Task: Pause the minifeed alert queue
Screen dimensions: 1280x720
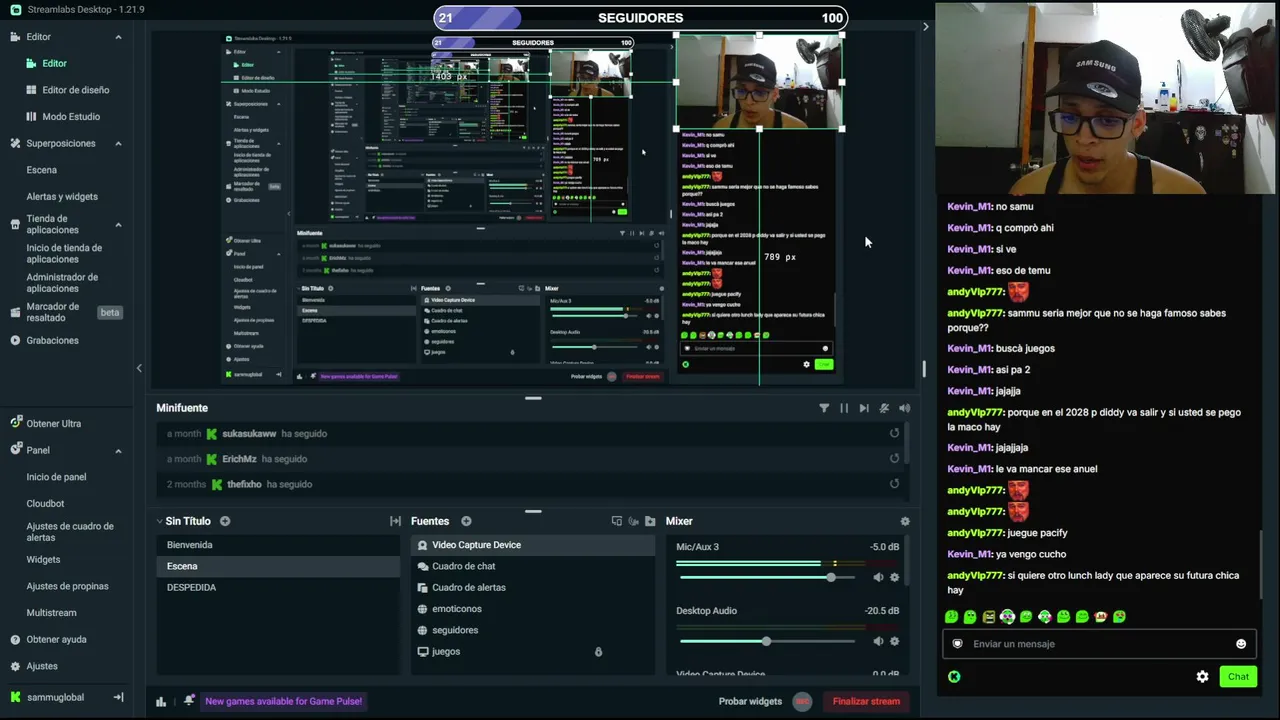Action: pyautogui.click(x=844, y=408)
